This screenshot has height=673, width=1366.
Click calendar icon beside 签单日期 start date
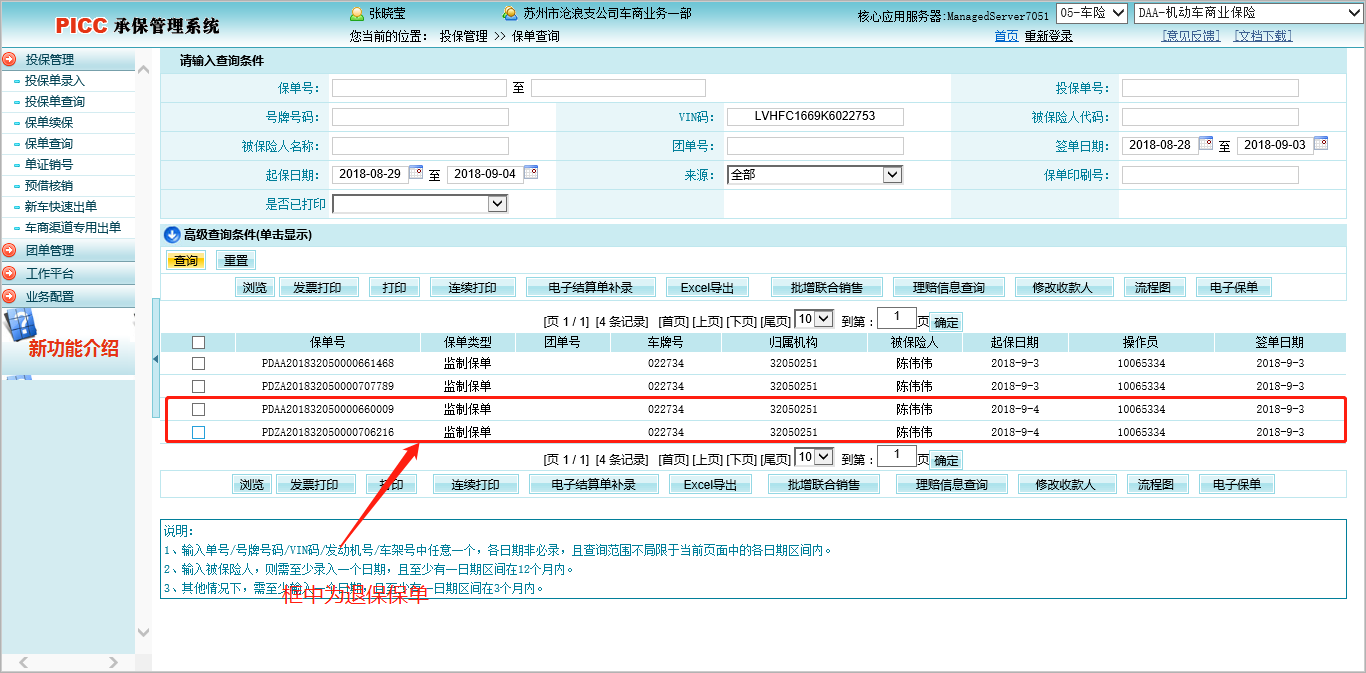pos(1206,144)
